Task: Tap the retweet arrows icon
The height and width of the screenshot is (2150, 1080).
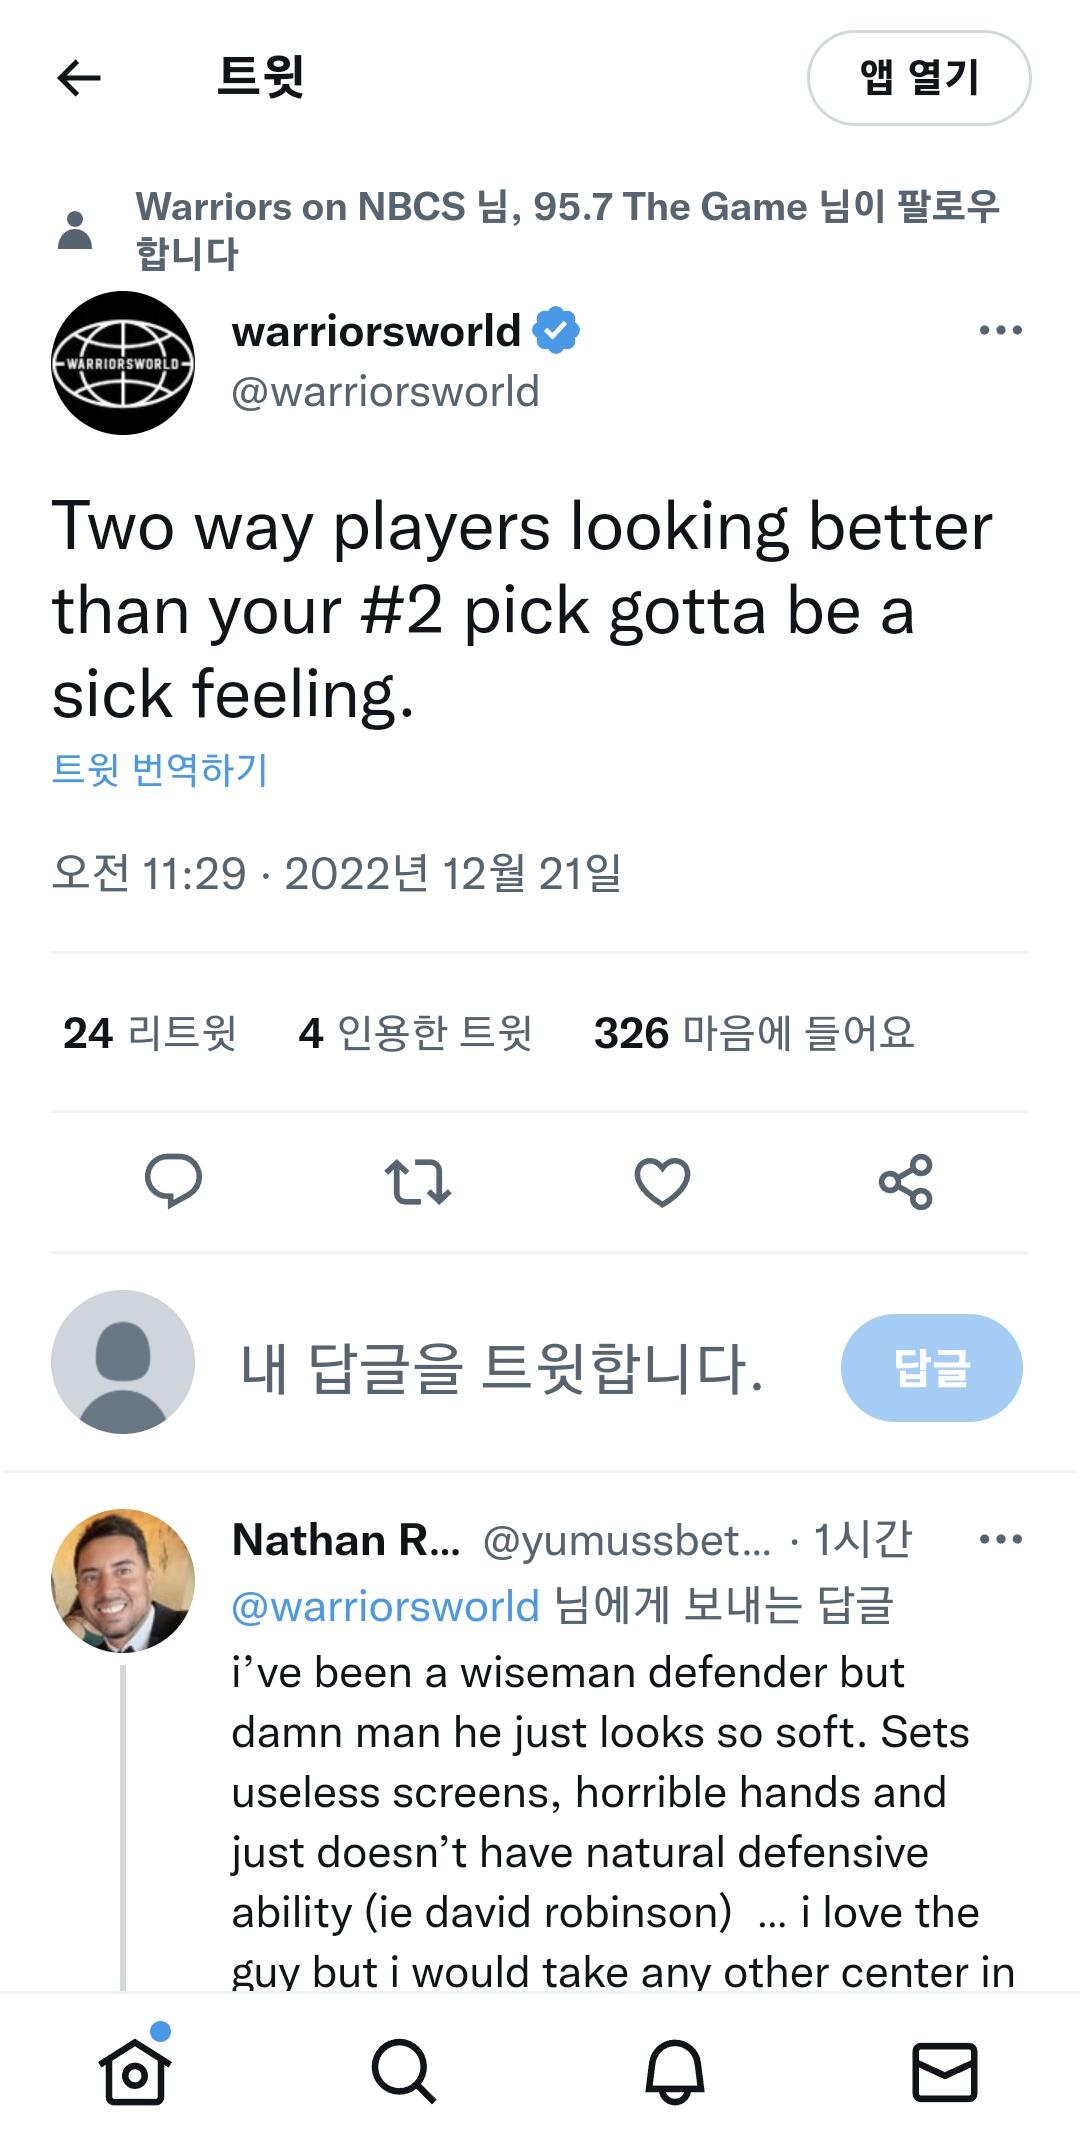Action: [418, 1181]
